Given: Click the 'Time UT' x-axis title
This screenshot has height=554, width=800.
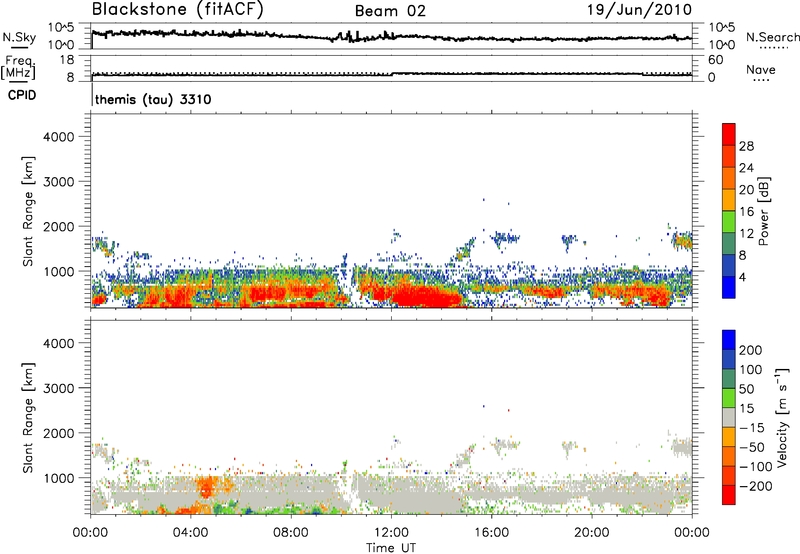Looking at the screenshot, I should point(391,547).
